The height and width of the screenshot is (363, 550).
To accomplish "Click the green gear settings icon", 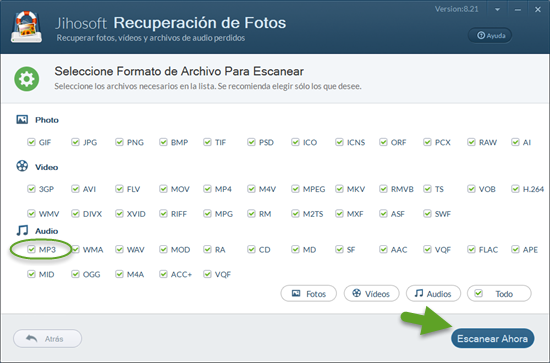I will [27, 79].
